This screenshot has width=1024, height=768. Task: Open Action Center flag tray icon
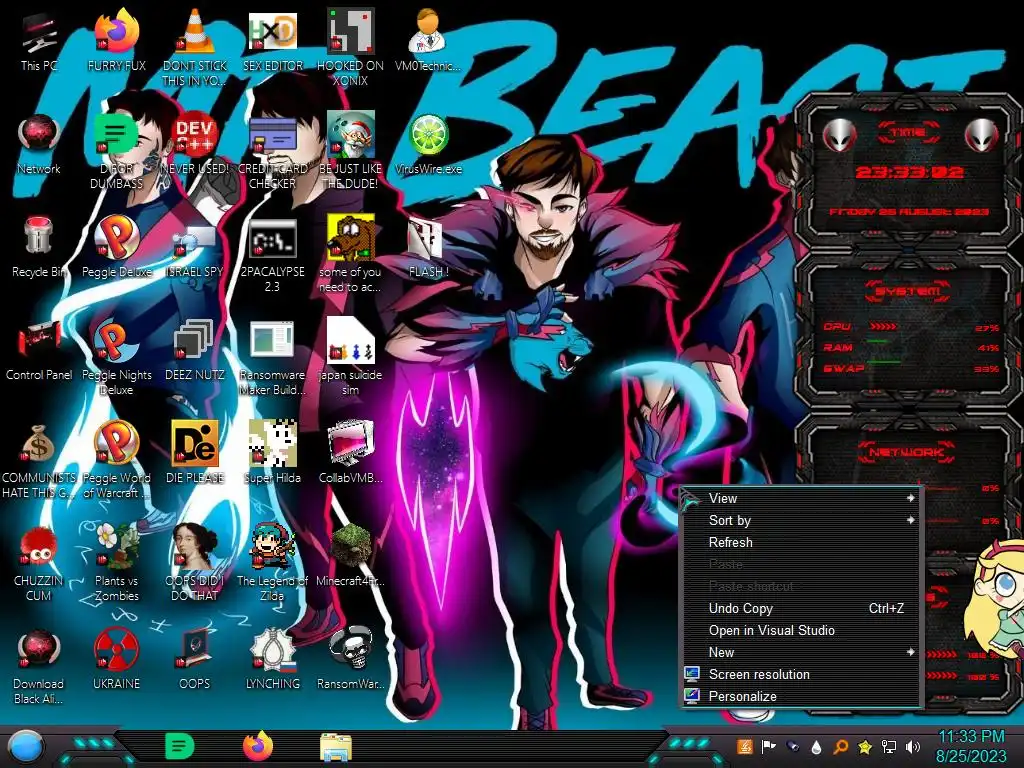click(x=769, y=746)
